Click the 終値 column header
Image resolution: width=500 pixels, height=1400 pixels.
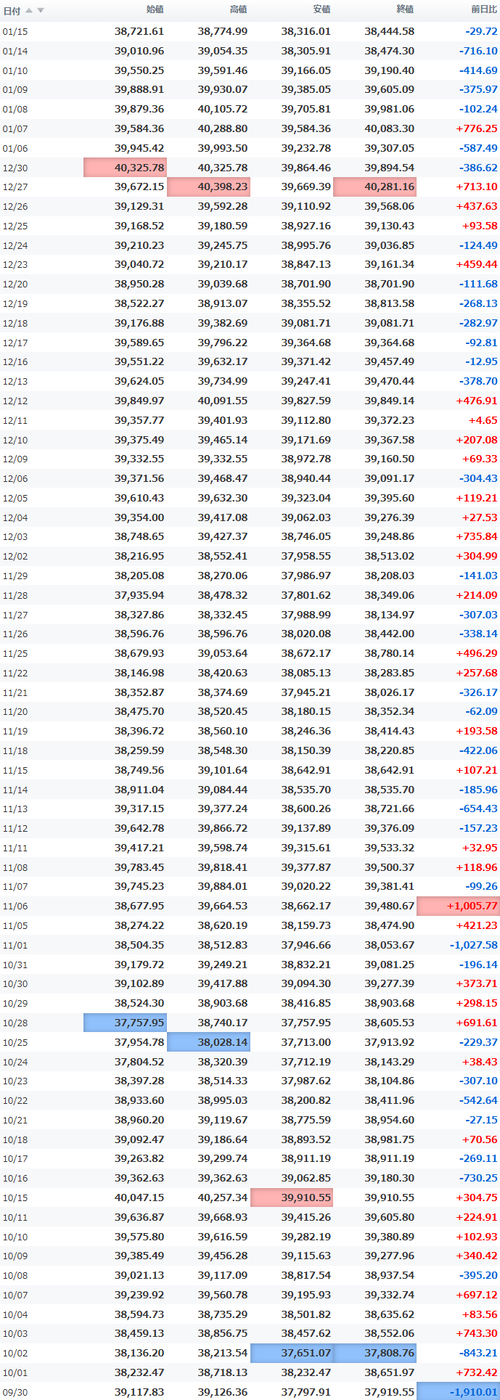click(404, 10)
